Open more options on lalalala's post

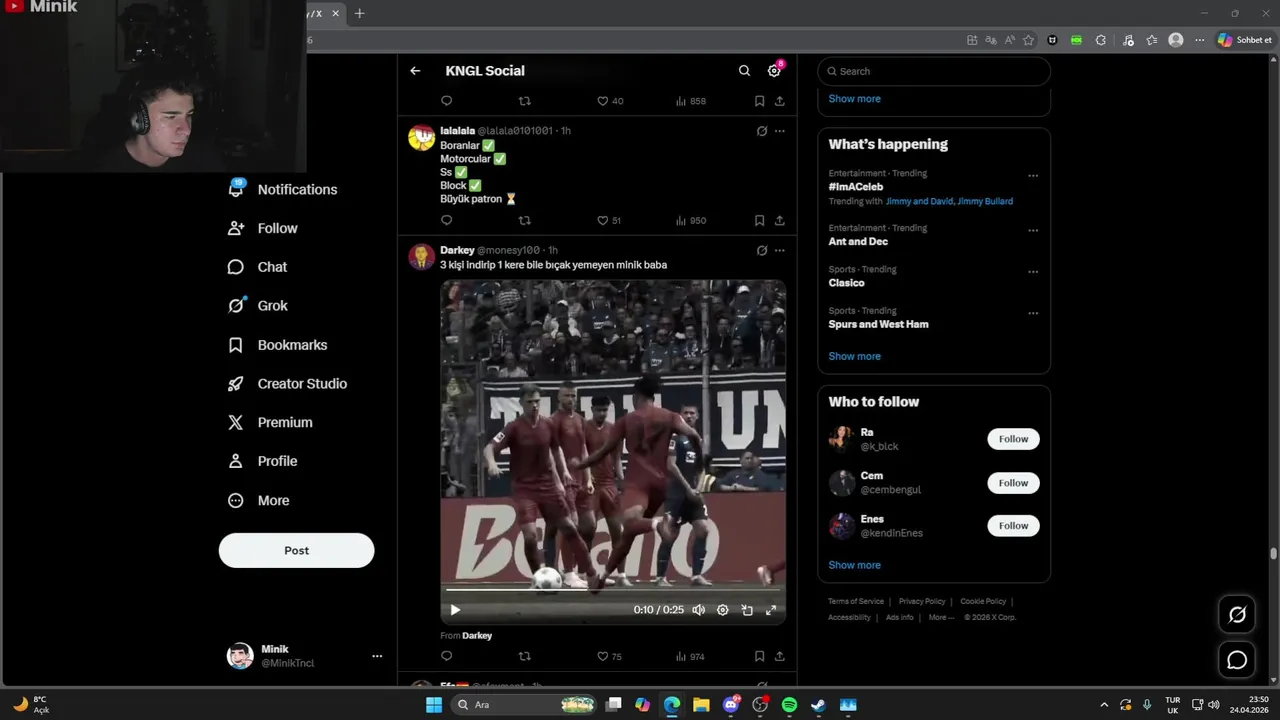(x=780, y=131)
